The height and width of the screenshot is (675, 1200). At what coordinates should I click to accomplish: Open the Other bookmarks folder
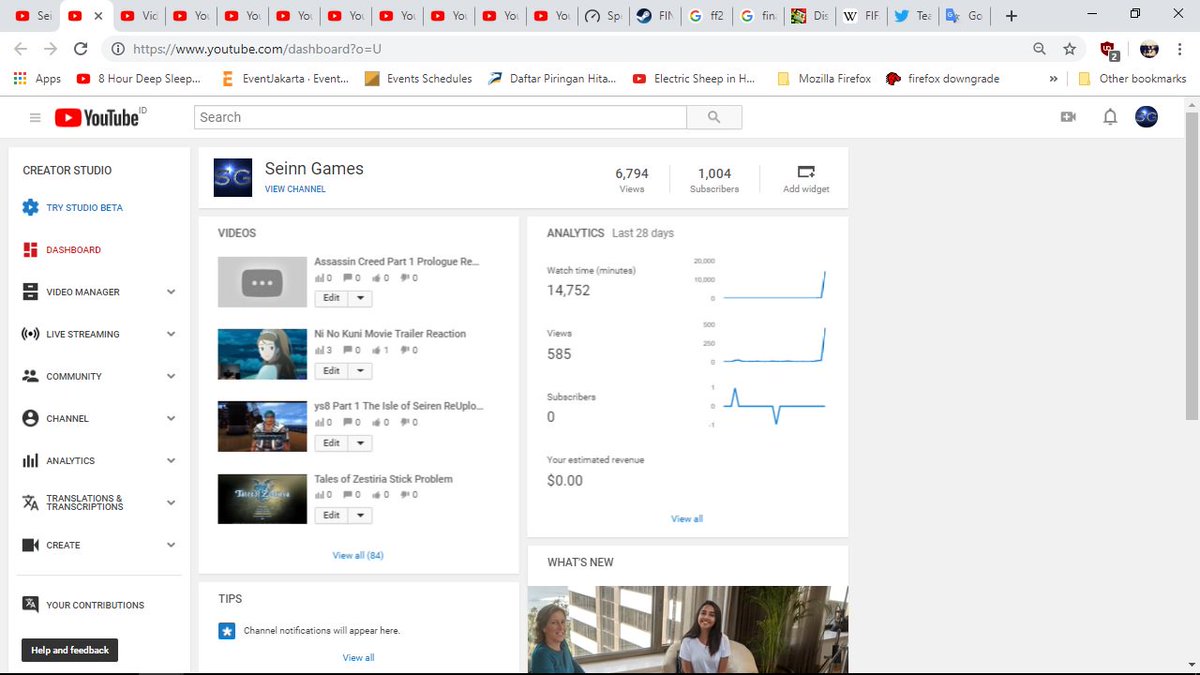1132,78
